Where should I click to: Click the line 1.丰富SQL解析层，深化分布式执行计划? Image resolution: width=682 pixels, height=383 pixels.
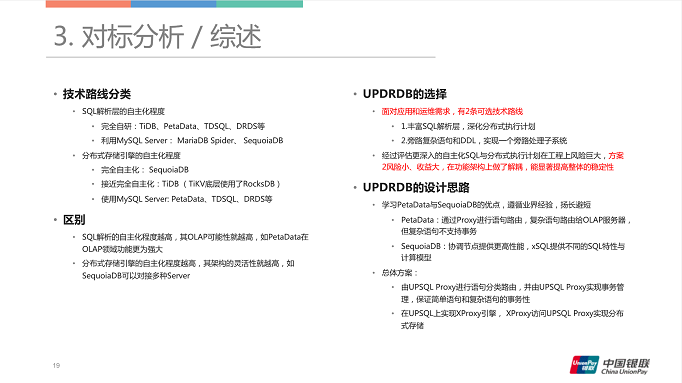pos(468,127)
